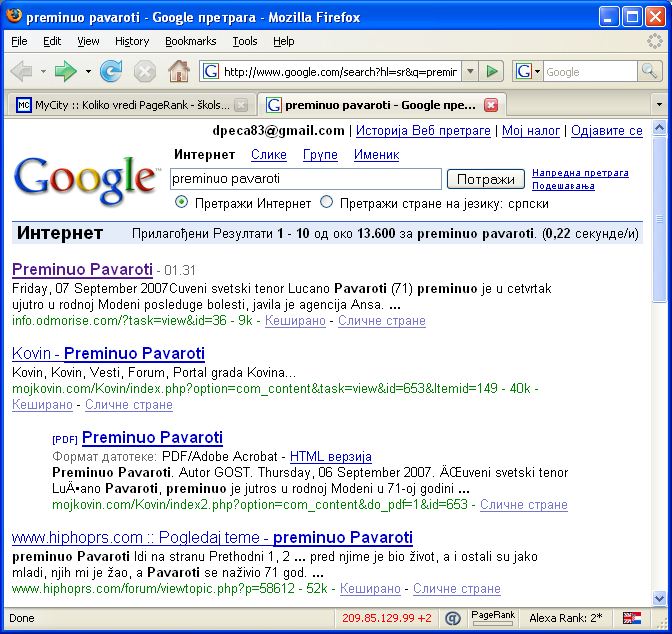This screenshot has width=672, height=634.
Task: Open the Edit menu
Action: pos(52,41)
